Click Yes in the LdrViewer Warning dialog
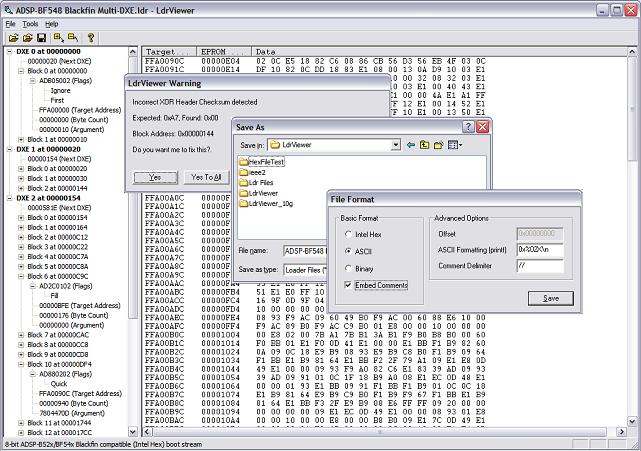This screenshot has width=641, height=451. point(155,177)
